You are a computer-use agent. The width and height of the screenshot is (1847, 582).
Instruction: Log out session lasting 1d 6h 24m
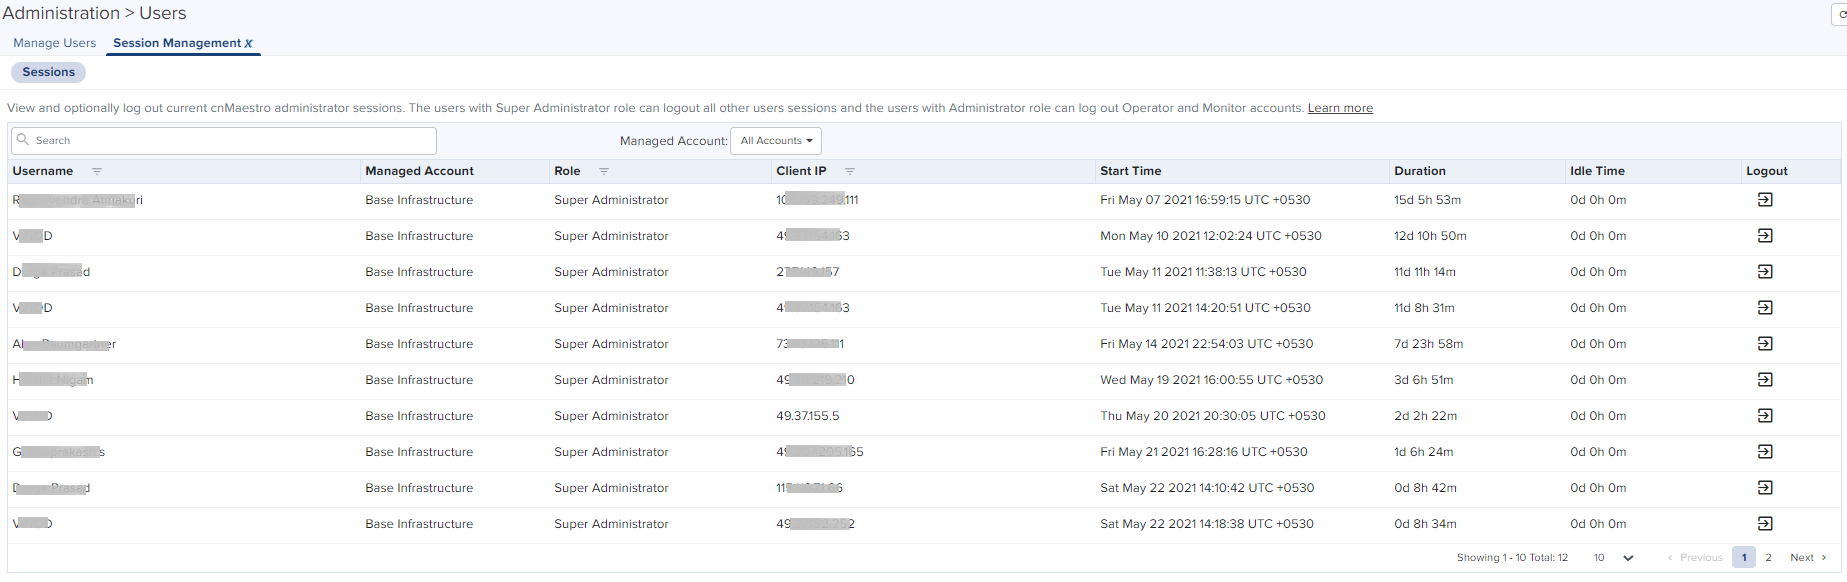pos(1764,452)
